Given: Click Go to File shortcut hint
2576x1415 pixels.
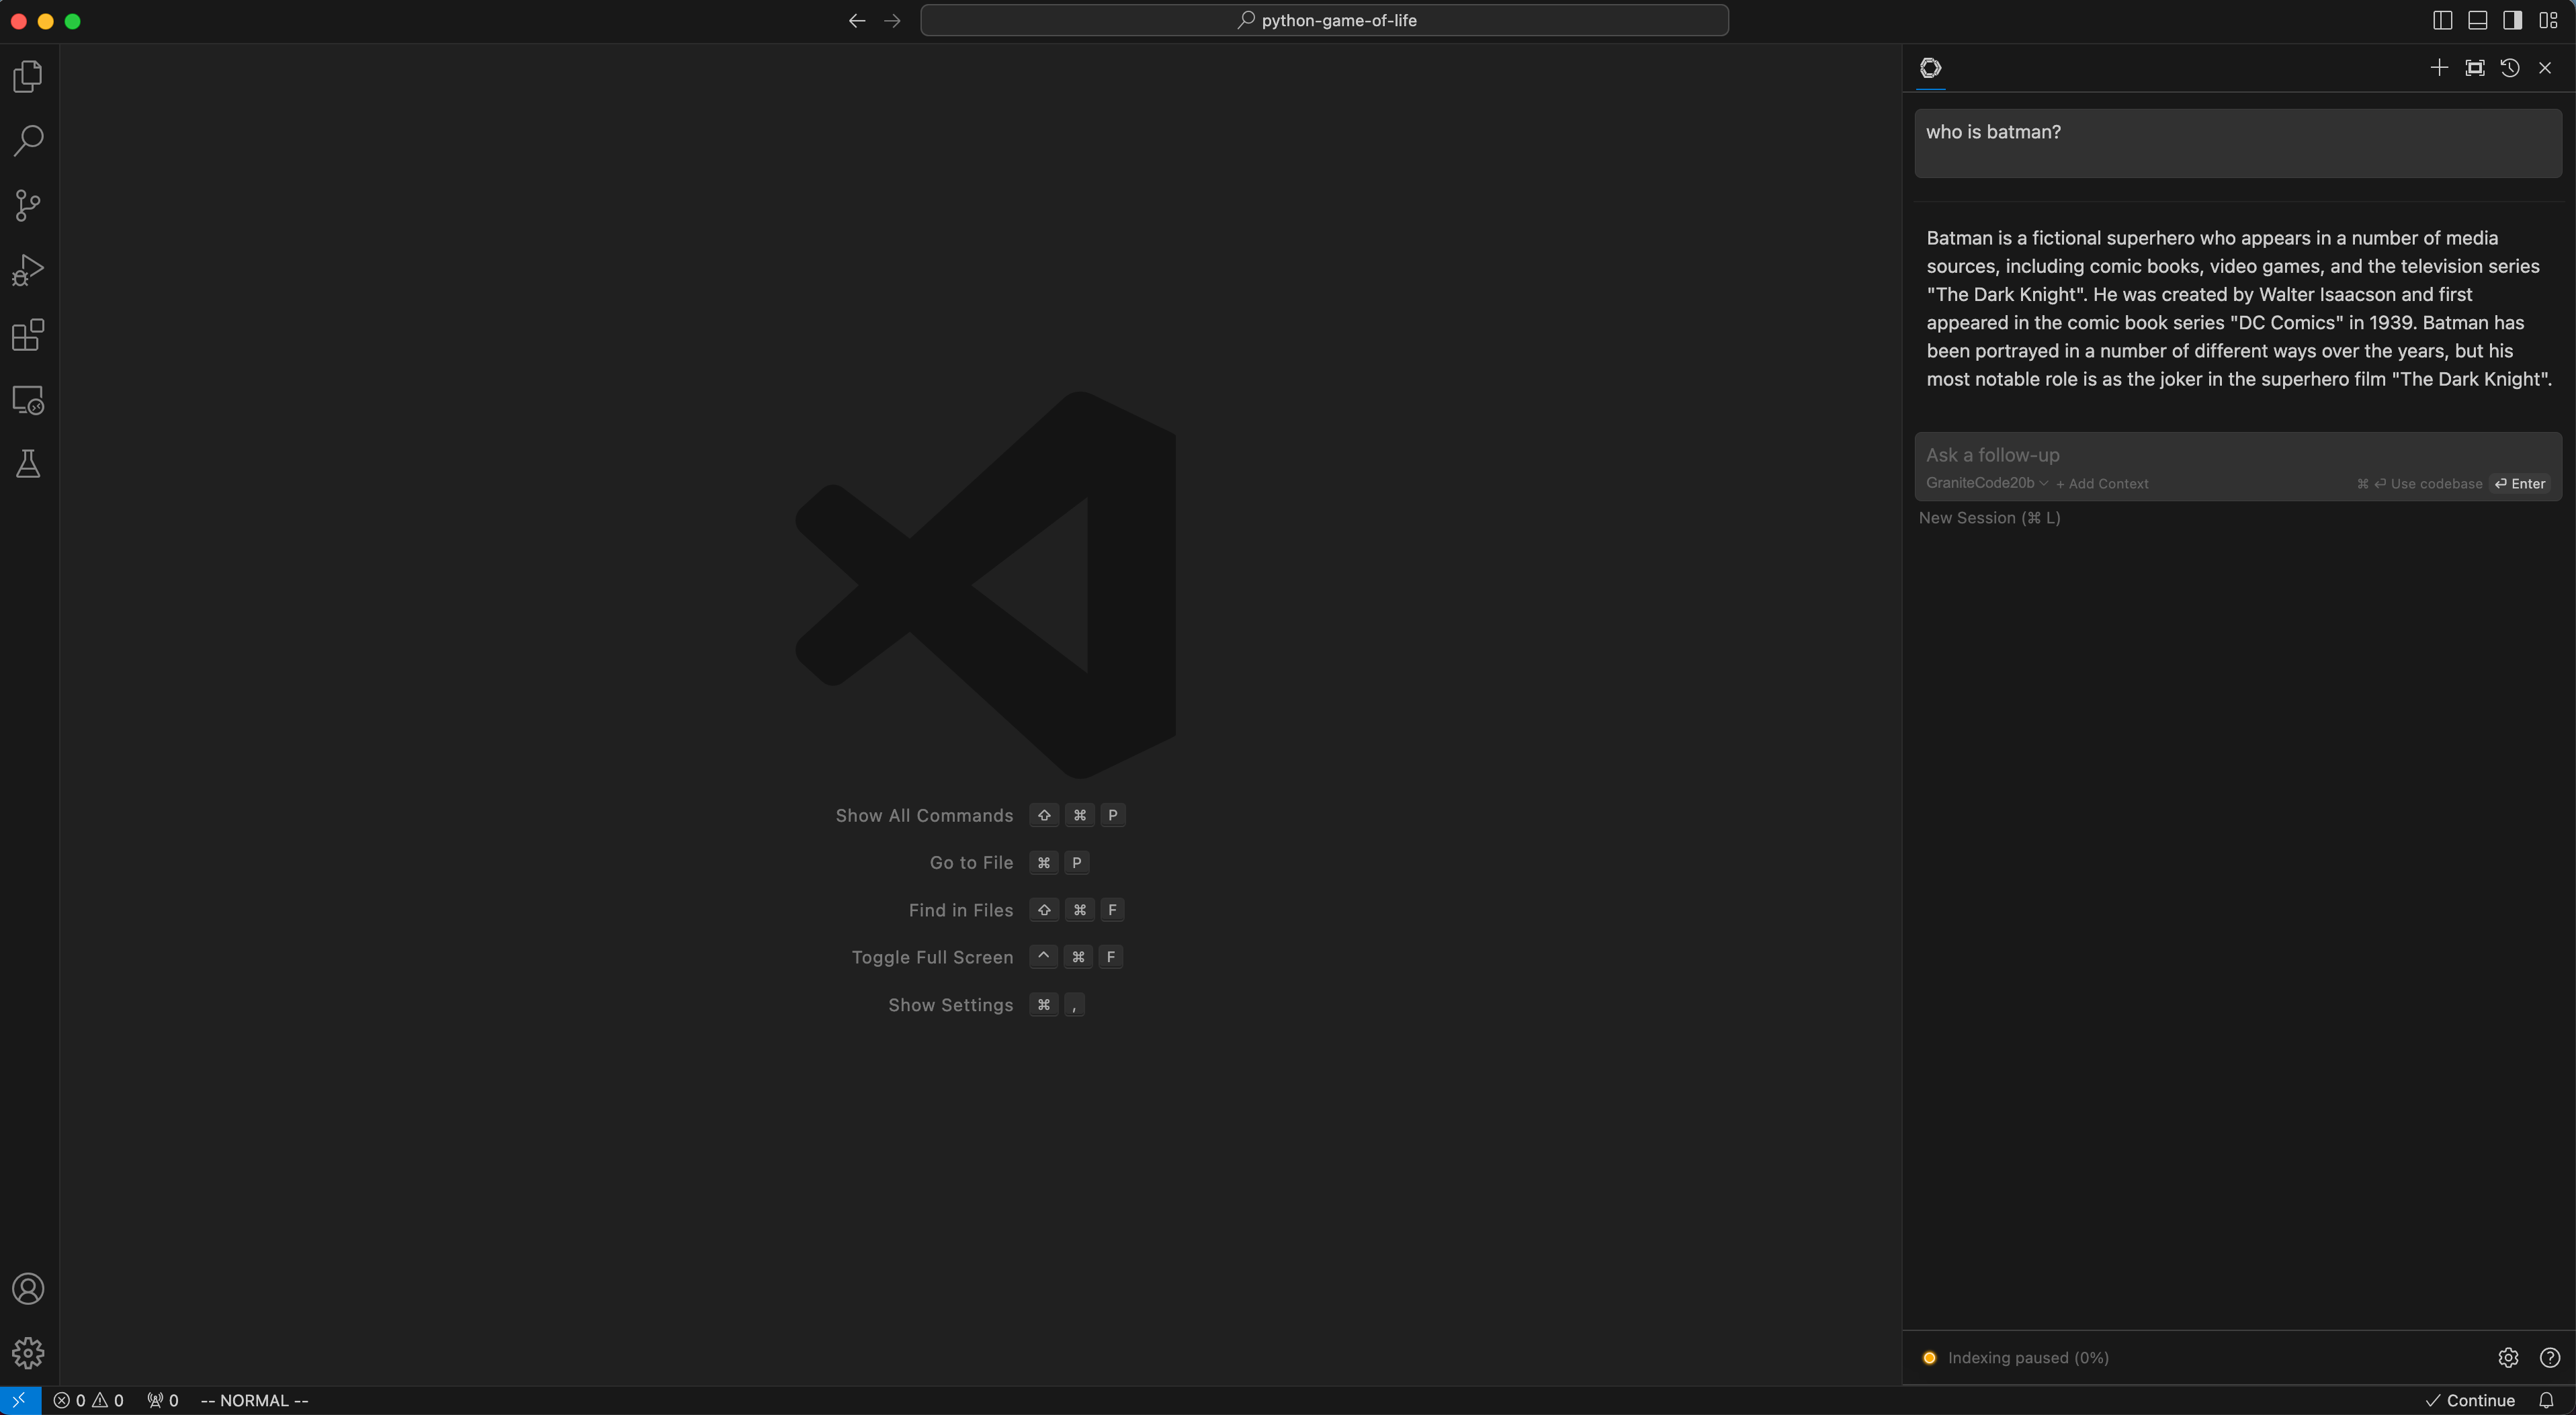Looking at the screenshot, I should [x=1009, y=862].
